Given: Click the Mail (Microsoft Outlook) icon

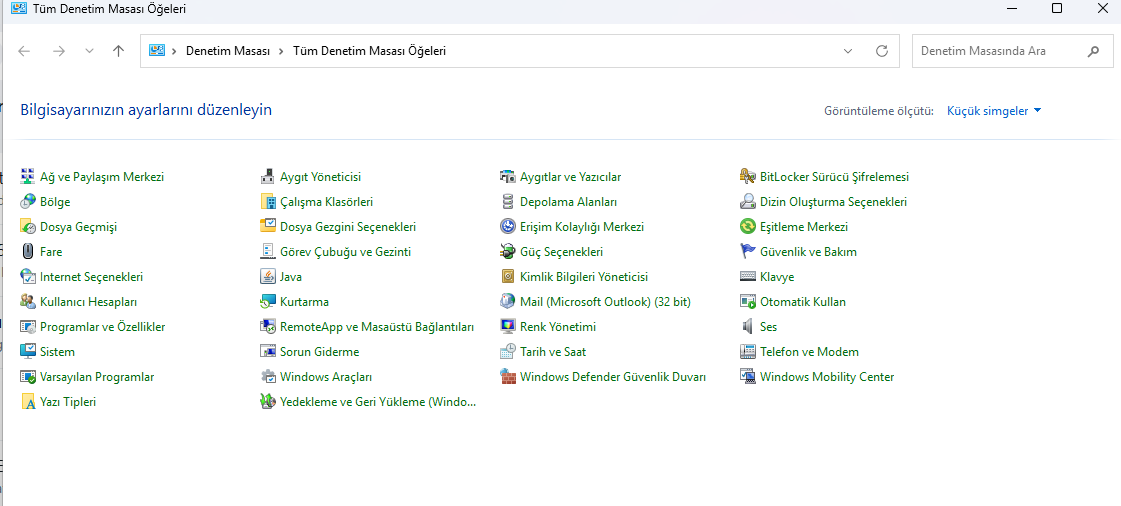Looking at the screenshot, I should 508,302.
